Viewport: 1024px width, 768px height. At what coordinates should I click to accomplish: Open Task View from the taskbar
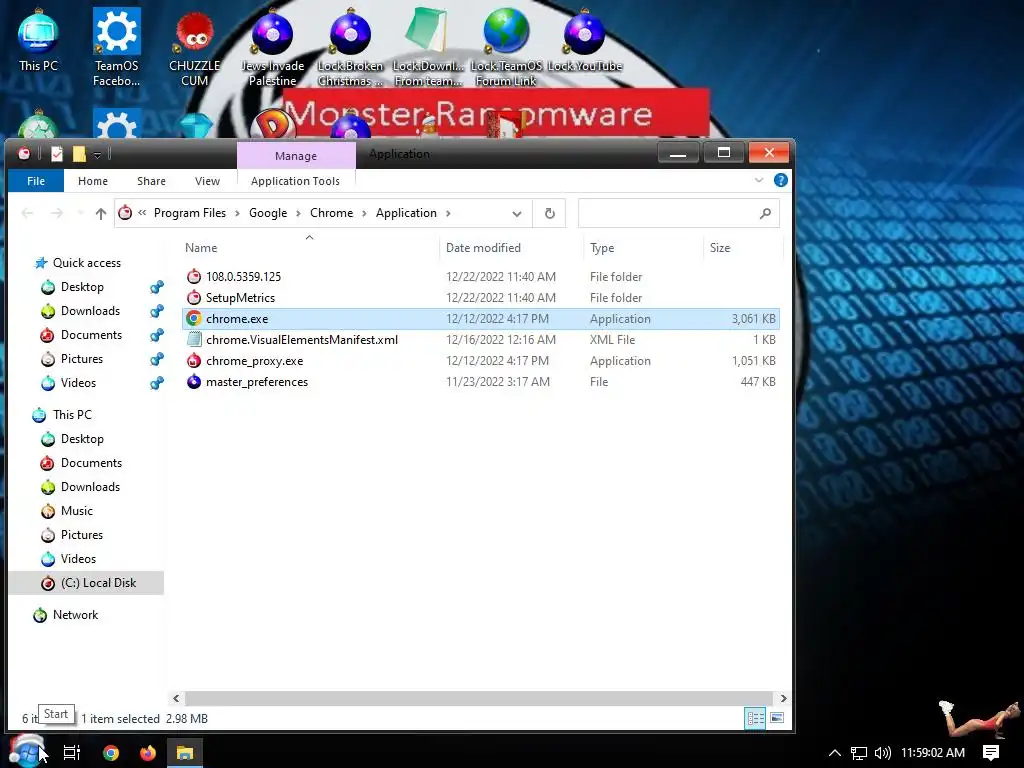72,753
